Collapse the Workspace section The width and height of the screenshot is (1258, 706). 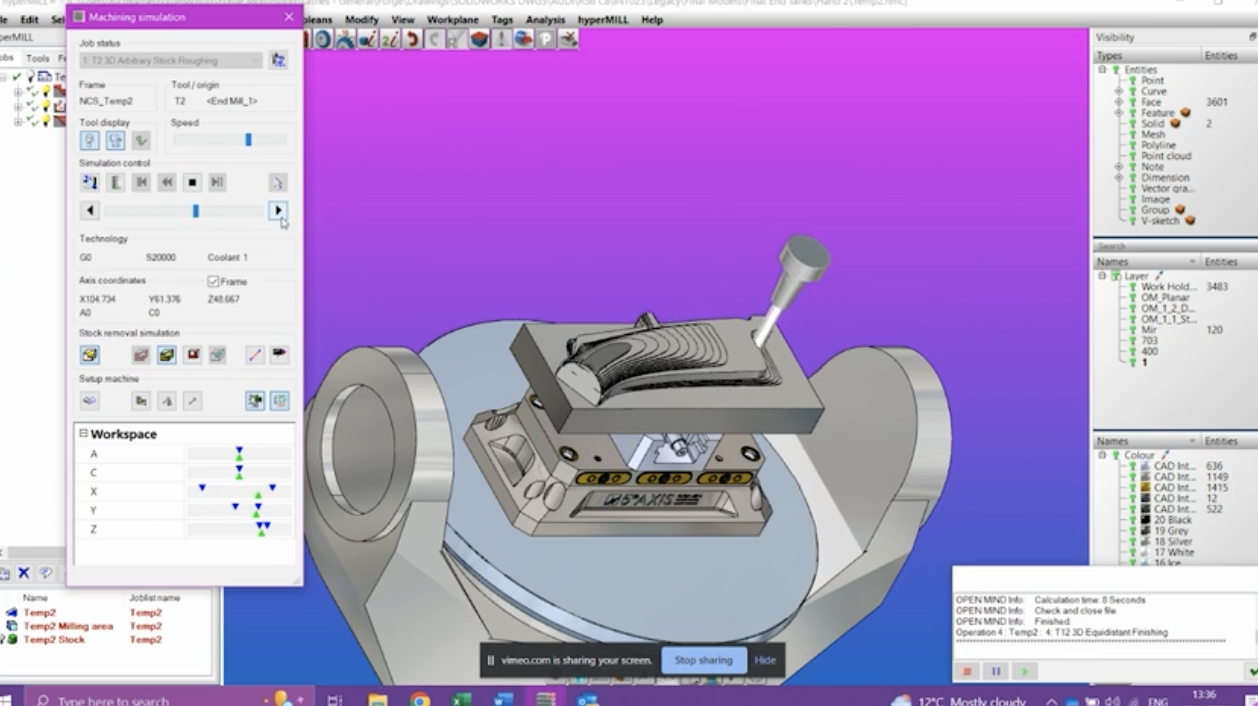[x=84, y=434]
